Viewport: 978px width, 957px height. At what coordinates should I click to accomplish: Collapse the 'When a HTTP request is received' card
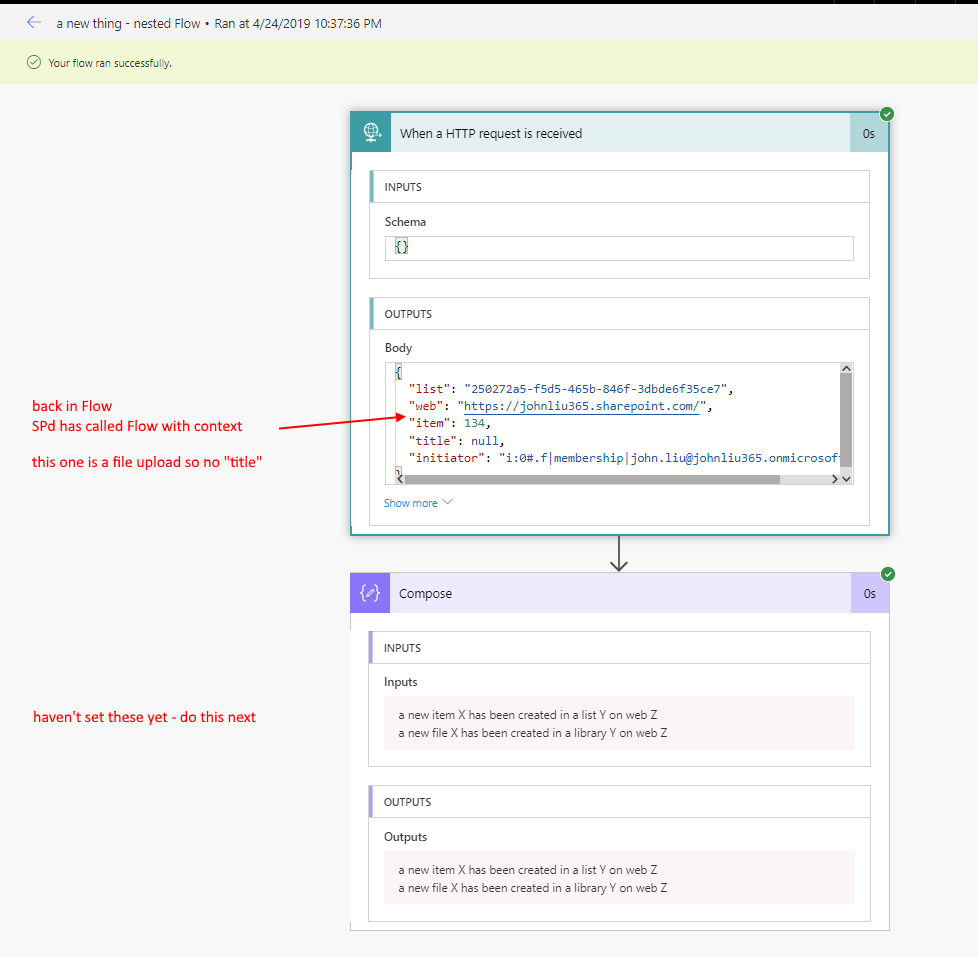(600, 133)
